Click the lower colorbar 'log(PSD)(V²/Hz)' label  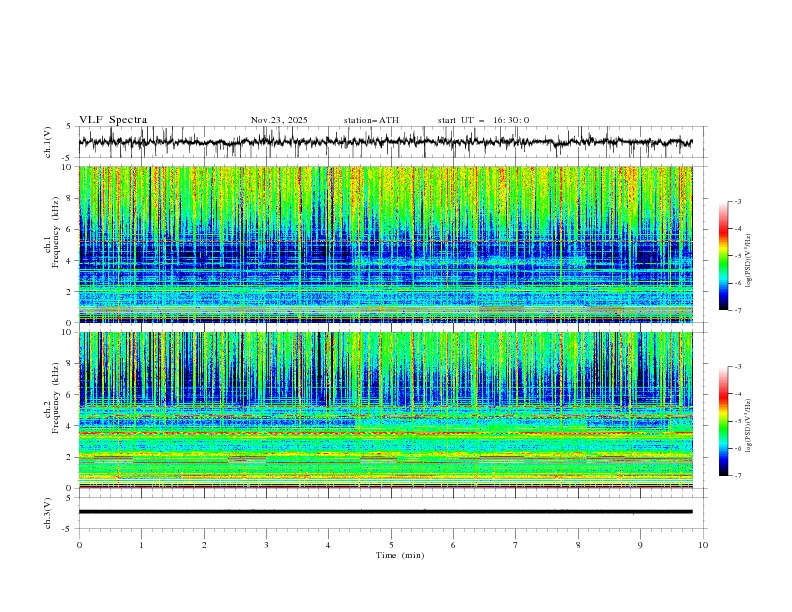749,426
